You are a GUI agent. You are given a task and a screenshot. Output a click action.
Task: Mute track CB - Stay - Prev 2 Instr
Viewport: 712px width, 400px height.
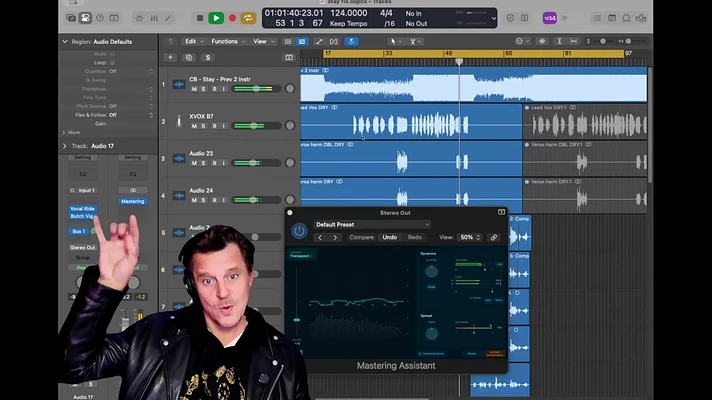194,89
